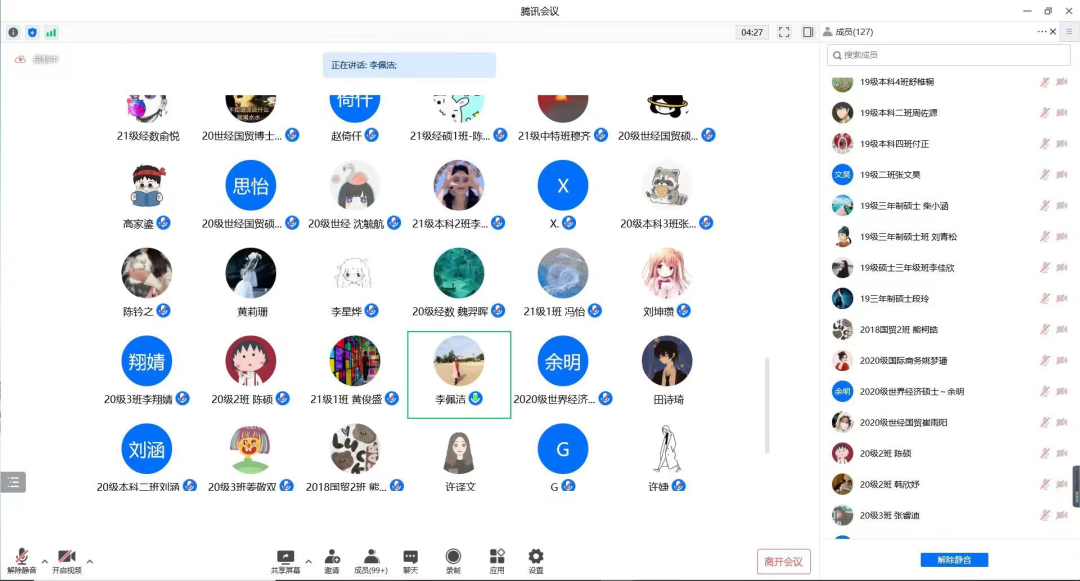This screenshot has height=581, width=1080.
Task: Open the 聊天 chat icon
Action: [410, 558]
